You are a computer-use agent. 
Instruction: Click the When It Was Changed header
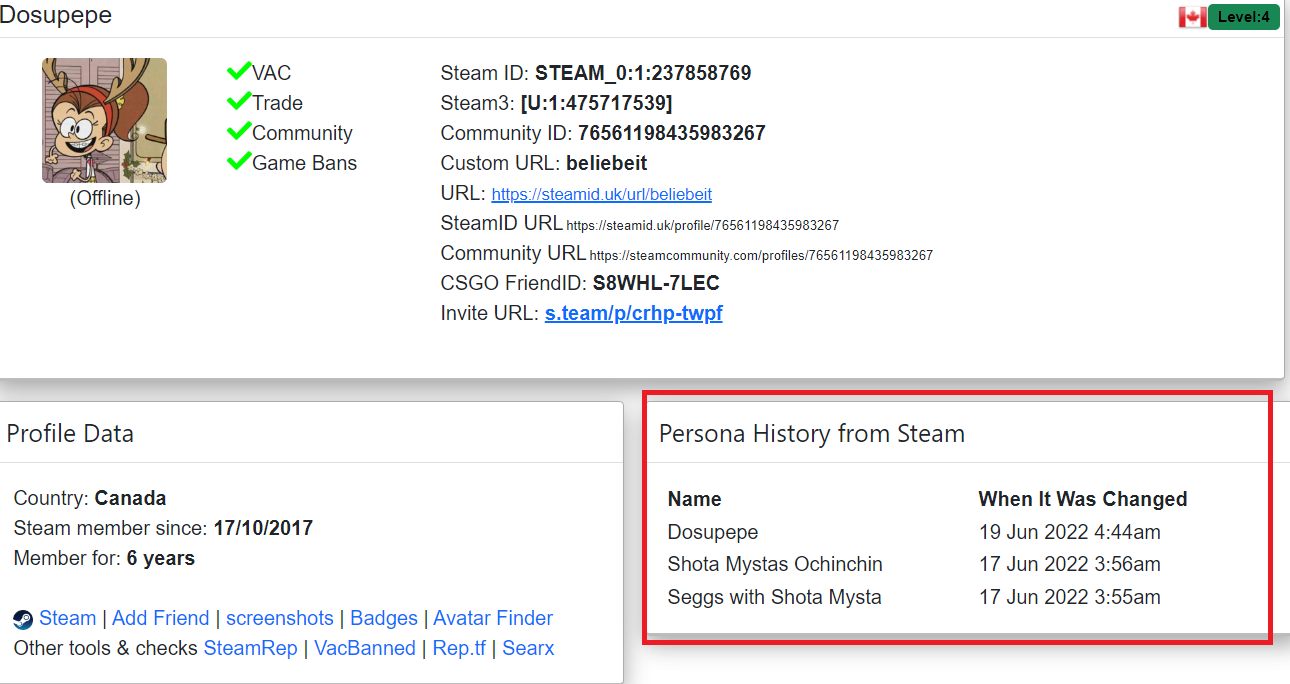pos(1083,499)
